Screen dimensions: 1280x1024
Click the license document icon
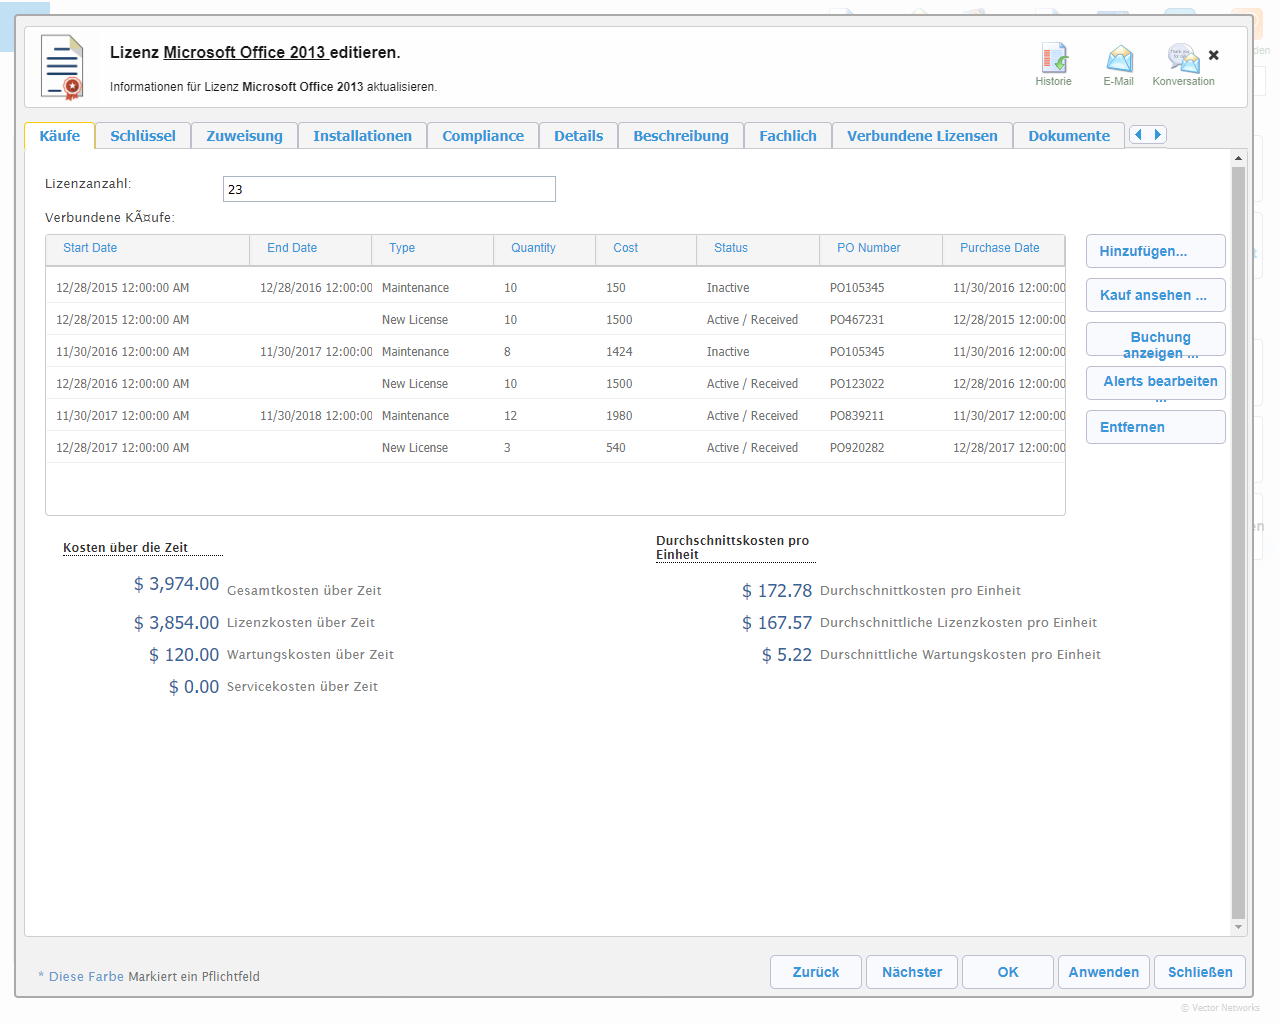(x=62, y=67)
